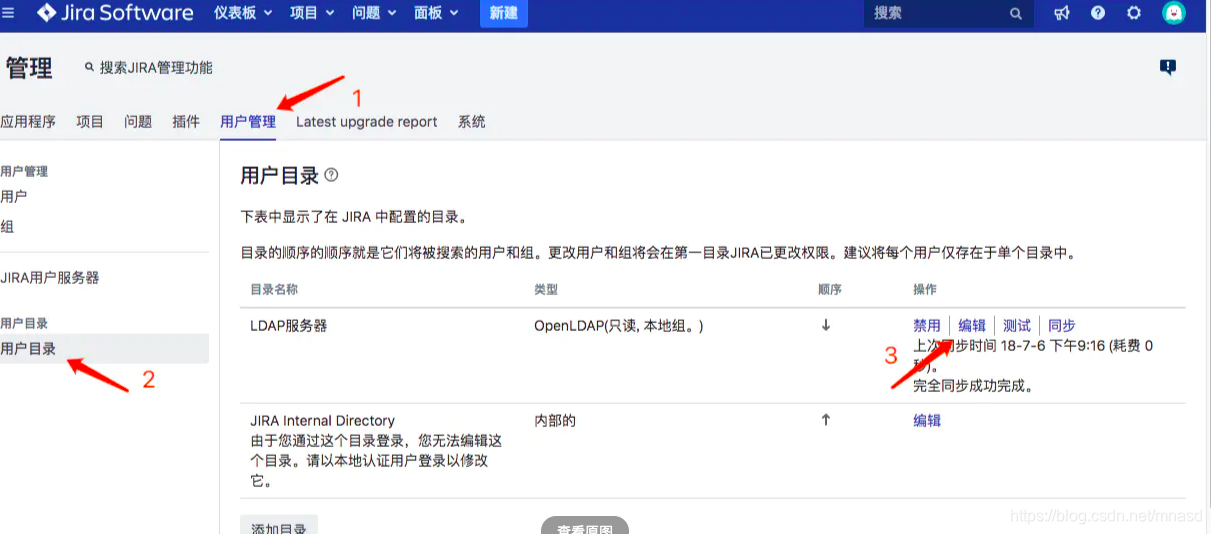Switch to the 应用程序 admin tab
The height and width of the screenshot is (534, 1211).
28,122
